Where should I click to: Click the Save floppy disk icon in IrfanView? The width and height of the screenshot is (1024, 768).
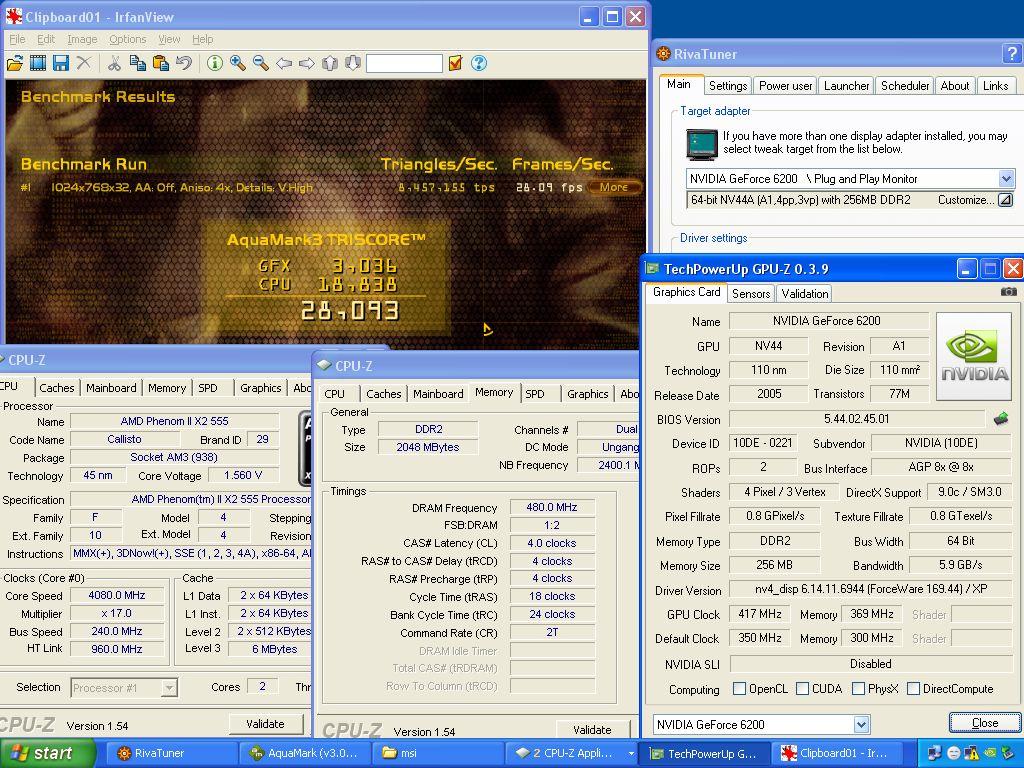pos(61,63)
